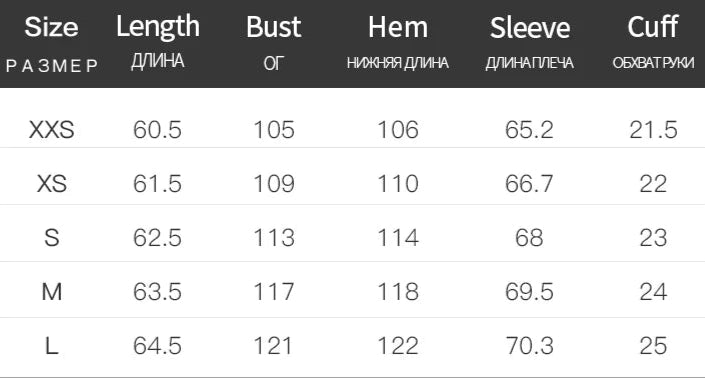Click the 114 hem value
The width and height of the screenshot is (705, 378).
click(x=398, y=238)
